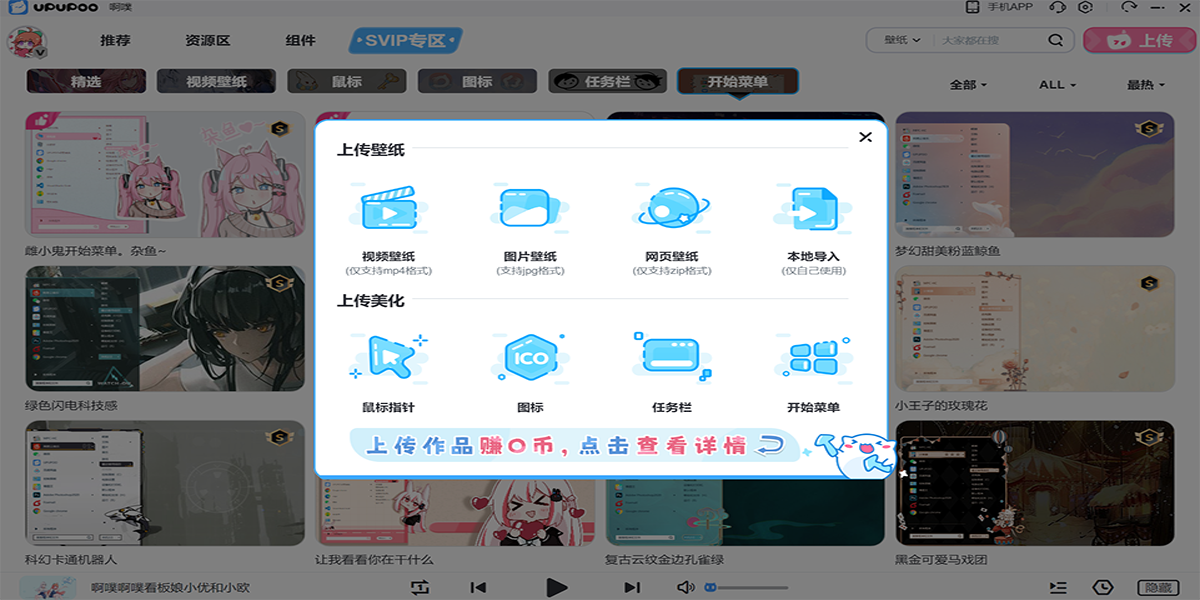The image size is (1200, 600).
Task: Select the 图片壁纸 image wallpaper upload icon
Action: click(530, 210)
